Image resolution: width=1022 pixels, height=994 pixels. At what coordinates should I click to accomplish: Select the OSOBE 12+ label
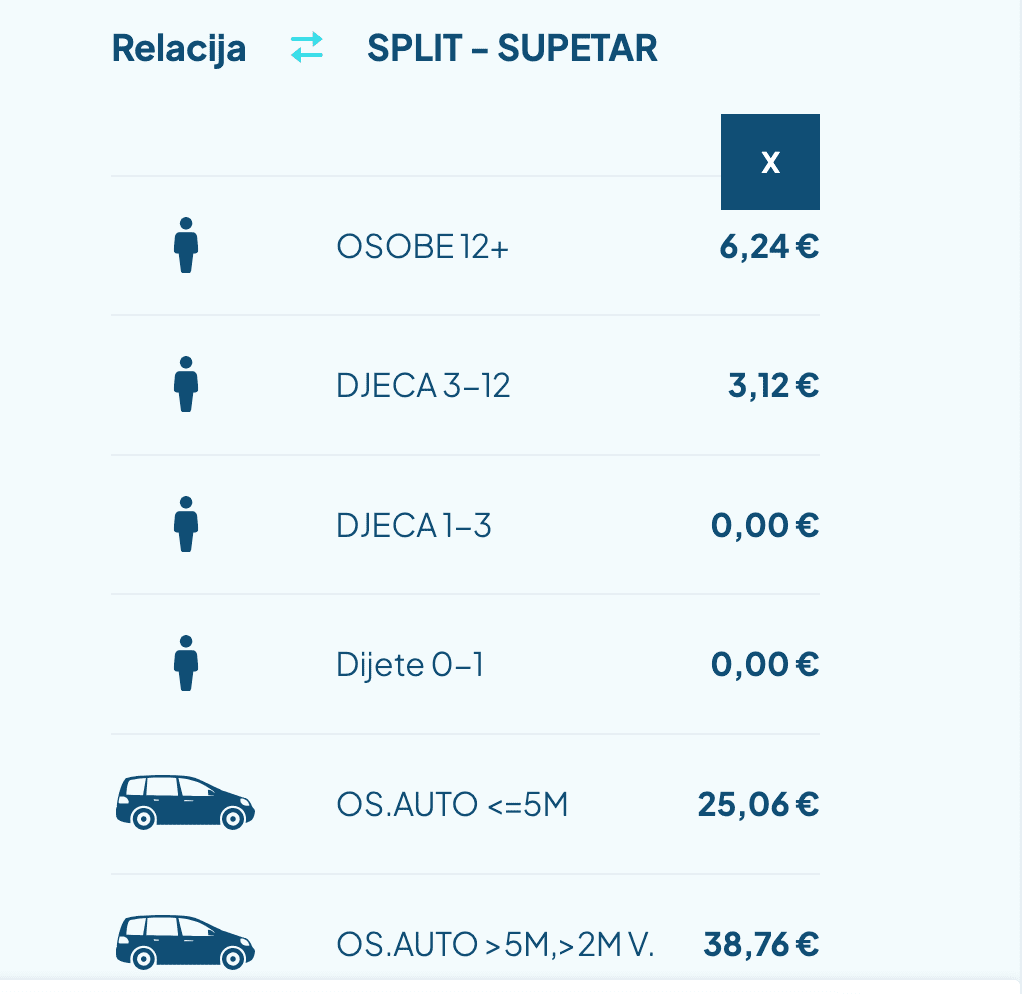coord(422,247)
